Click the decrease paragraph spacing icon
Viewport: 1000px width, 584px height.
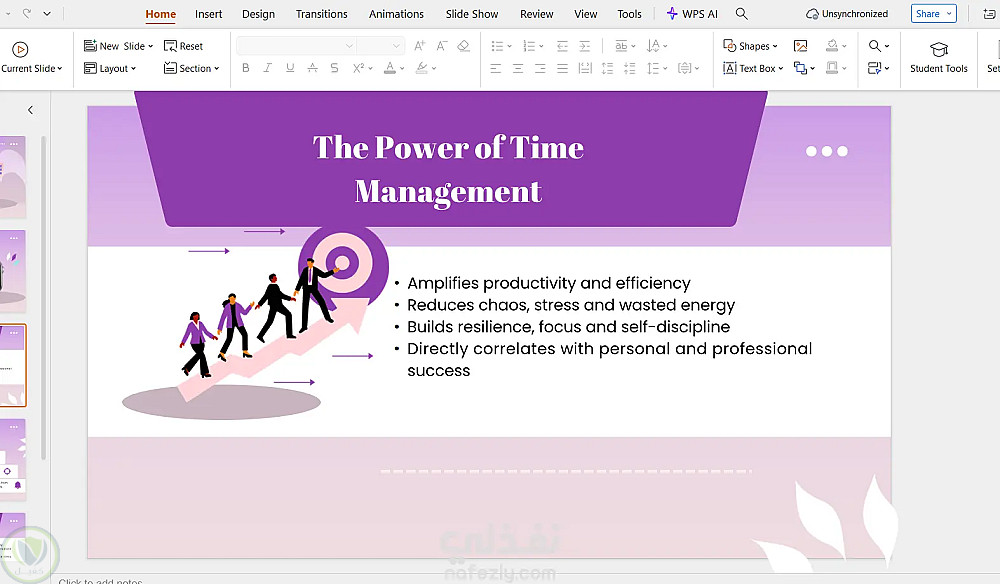click(x=629, y=68)
